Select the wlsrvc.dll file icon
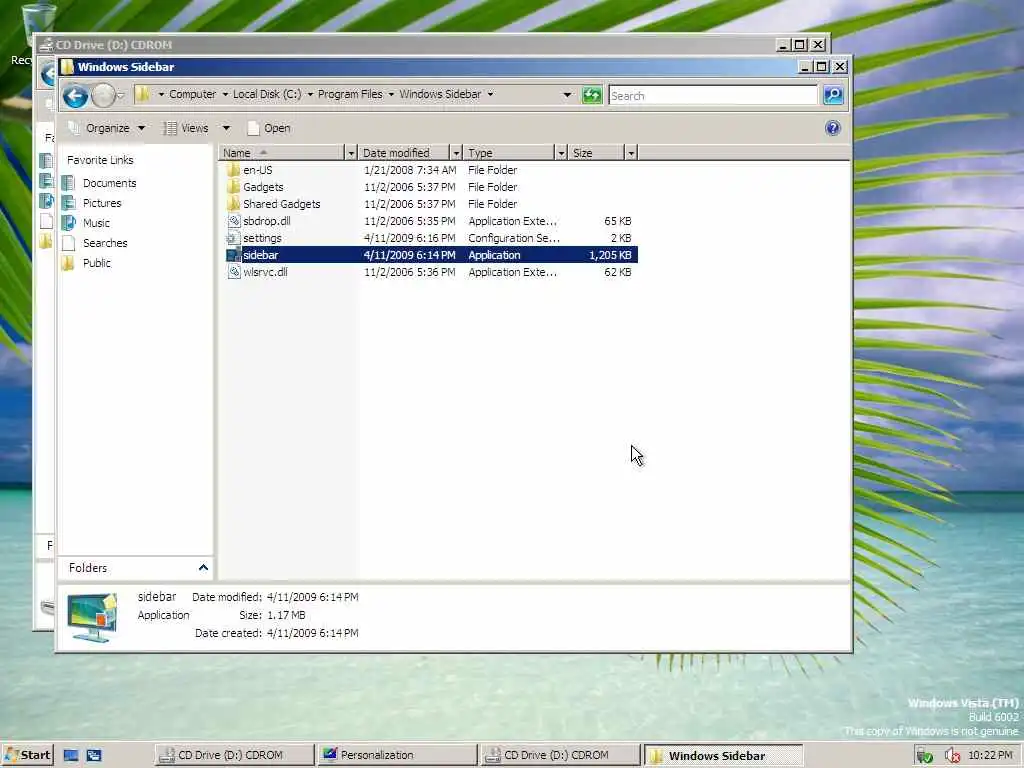 pos(233,272)
